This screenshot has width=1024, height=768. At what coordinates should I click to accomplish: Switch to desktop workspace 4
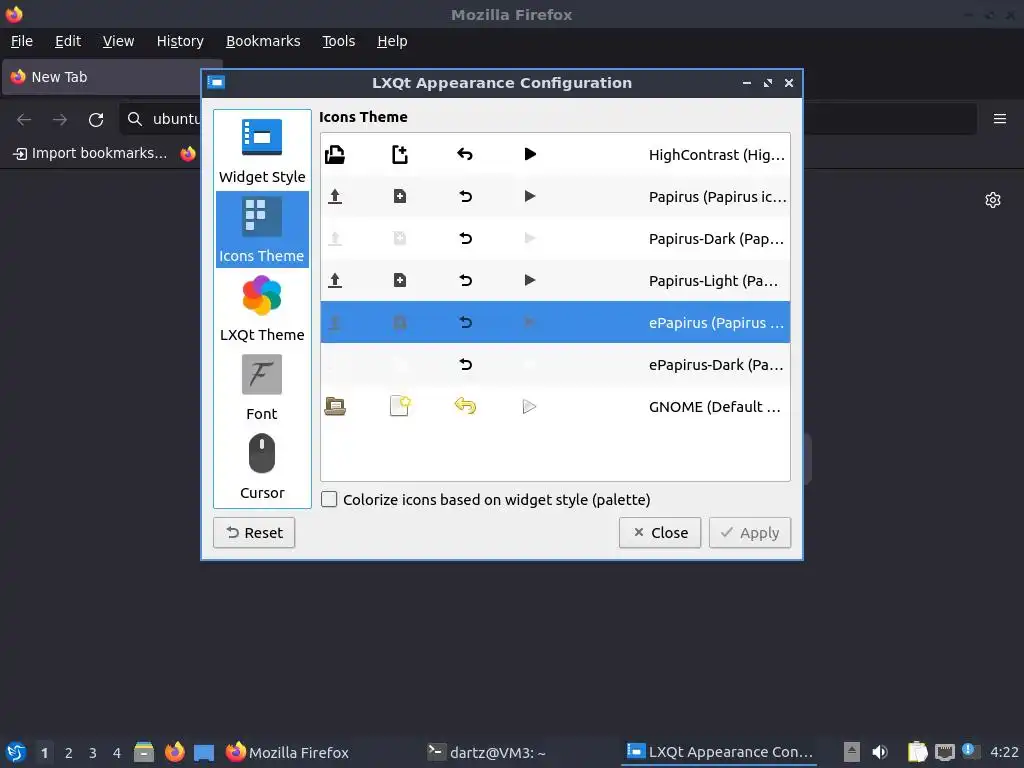(117, 753)
